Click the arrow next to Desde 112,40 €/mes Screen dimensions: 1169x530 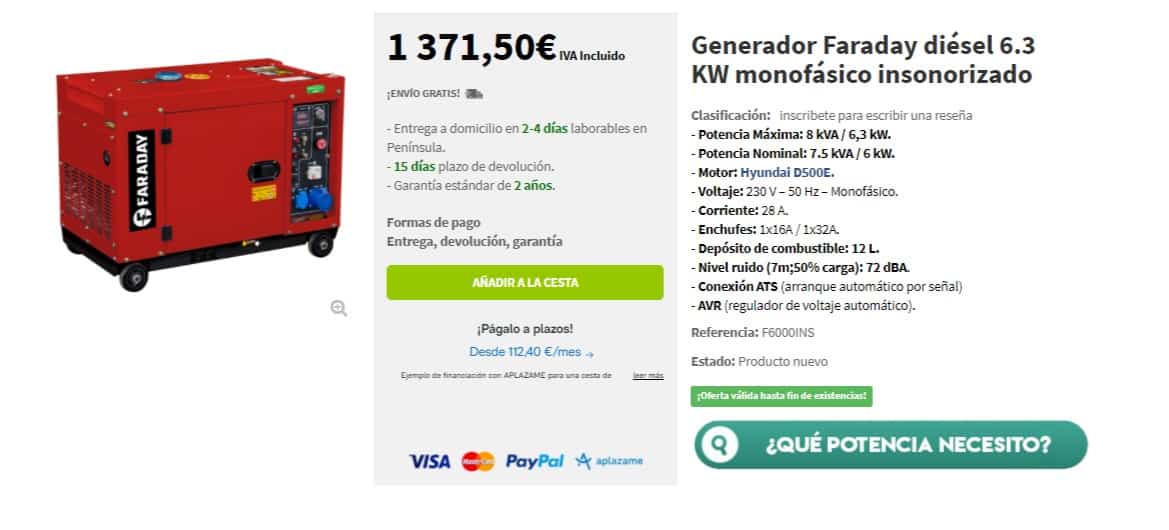(x=590, y=353)
